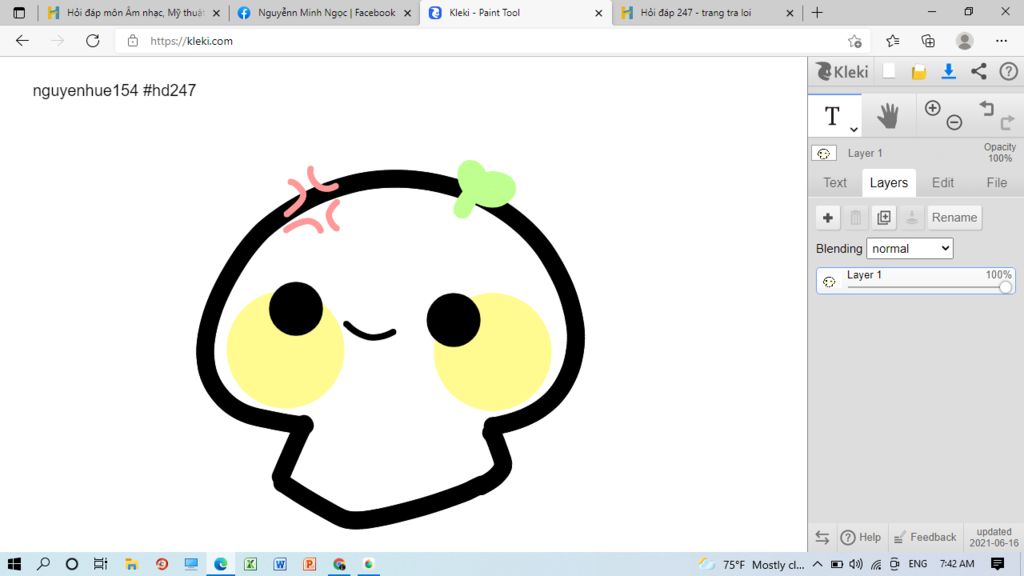Click the current layer preview thumbnail above tabs

point(824,153)
